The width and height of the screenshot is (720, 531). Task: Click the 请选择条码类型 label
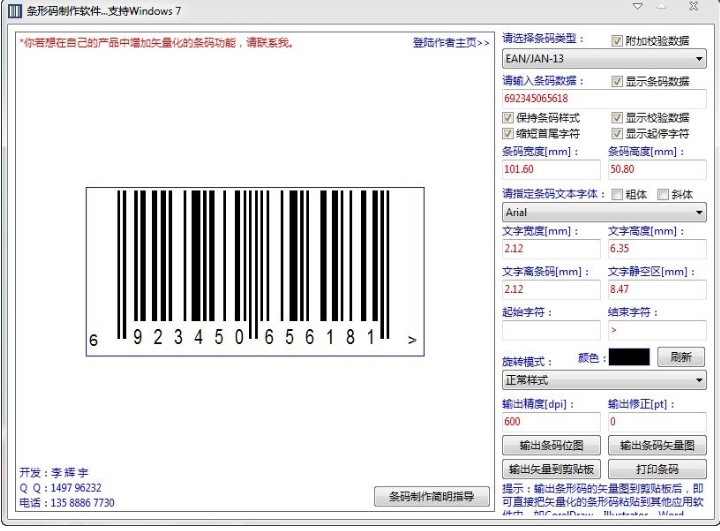click(543, 39)
